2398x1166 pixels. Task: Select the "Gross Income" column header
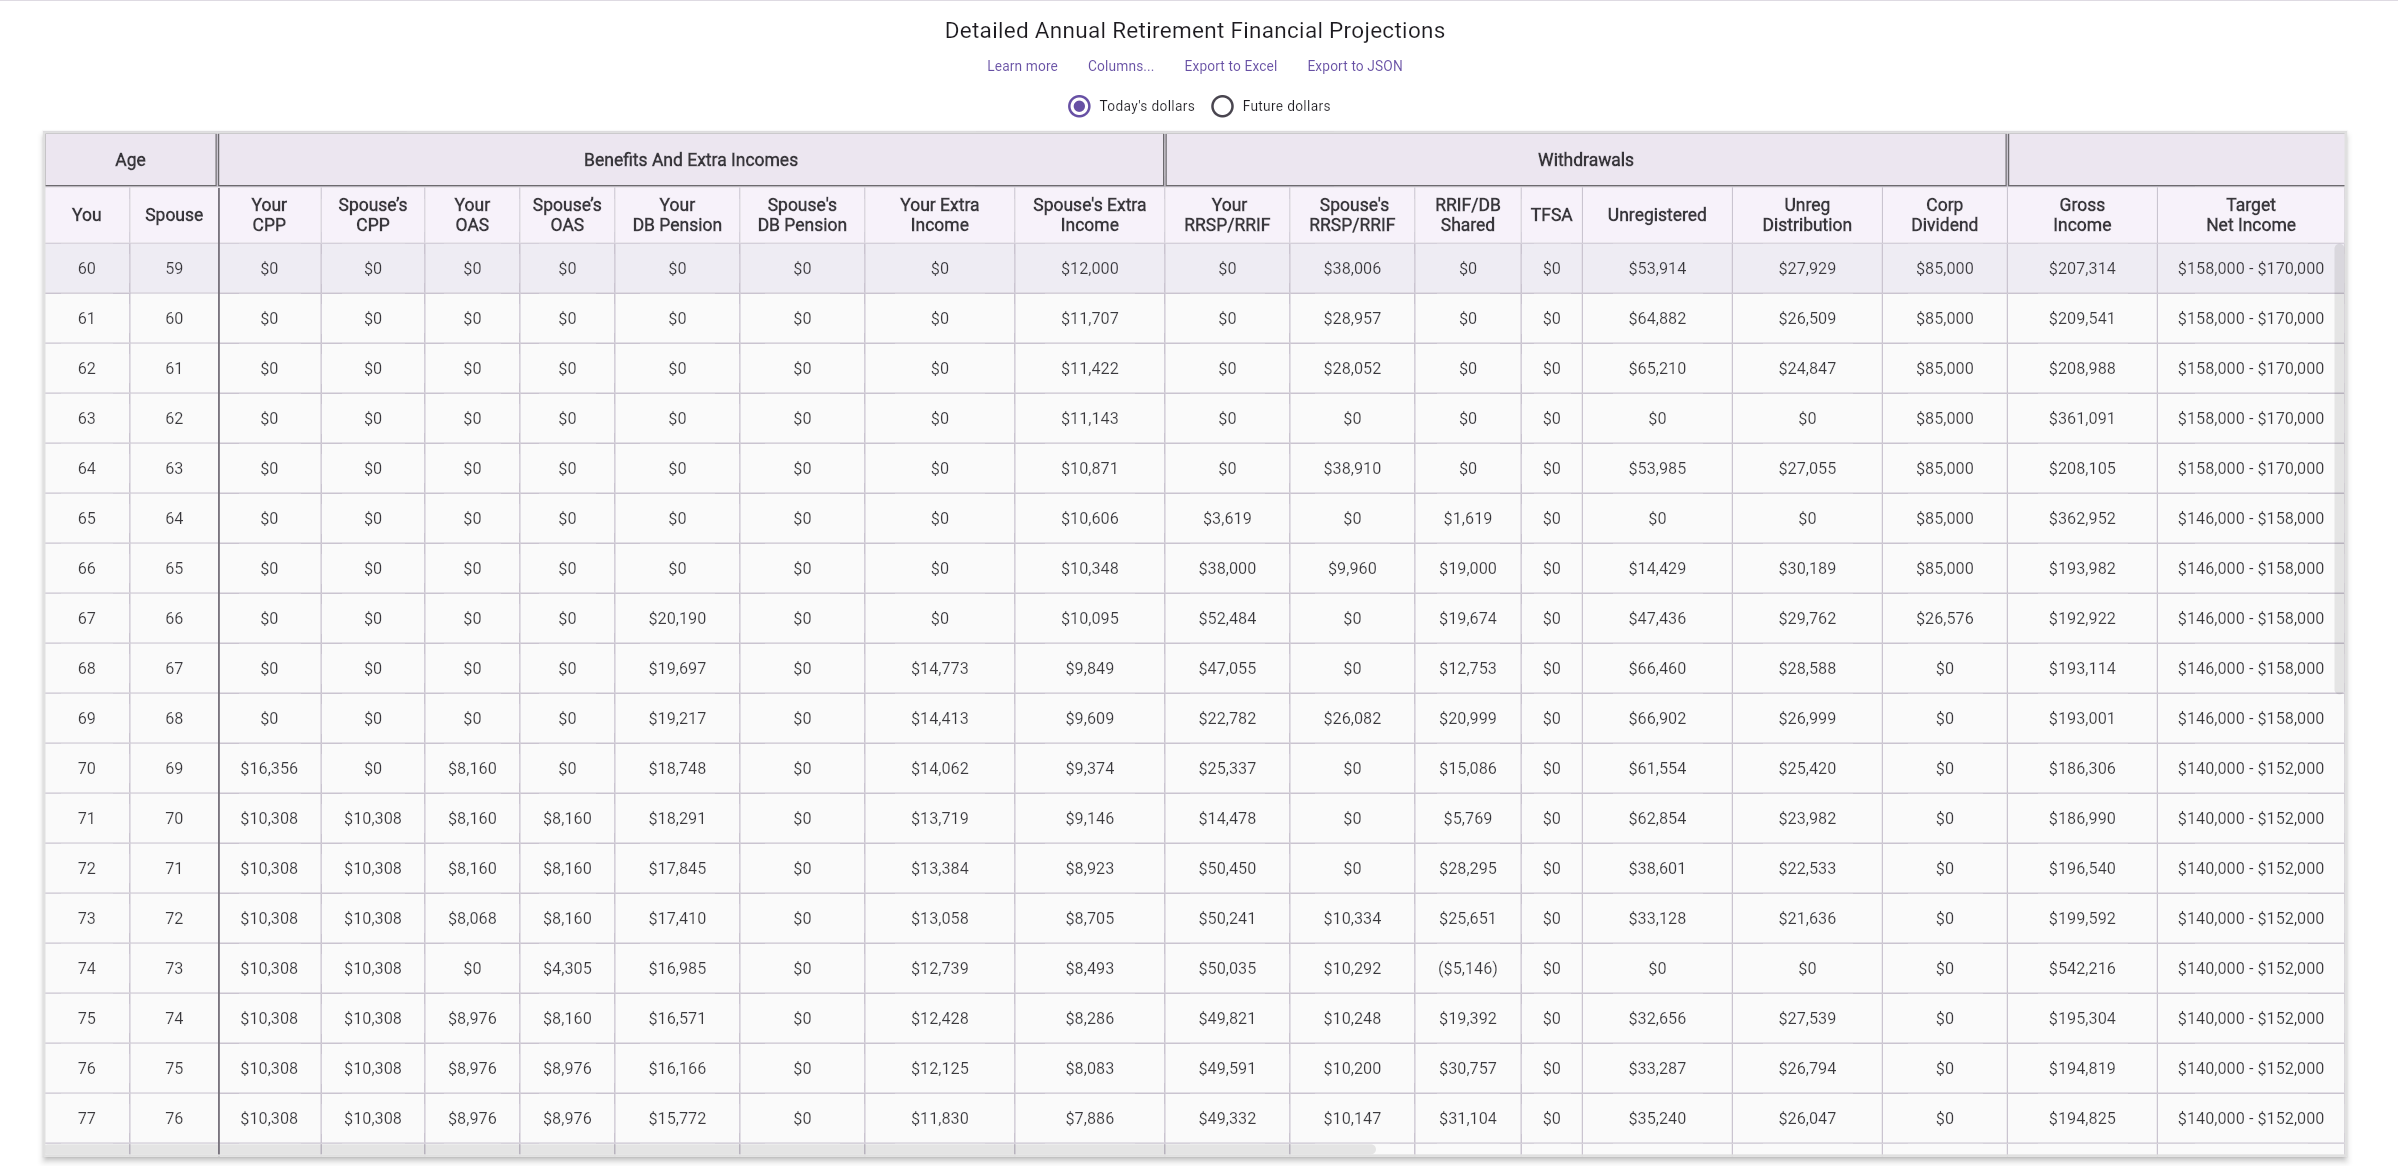[2083, 215]
